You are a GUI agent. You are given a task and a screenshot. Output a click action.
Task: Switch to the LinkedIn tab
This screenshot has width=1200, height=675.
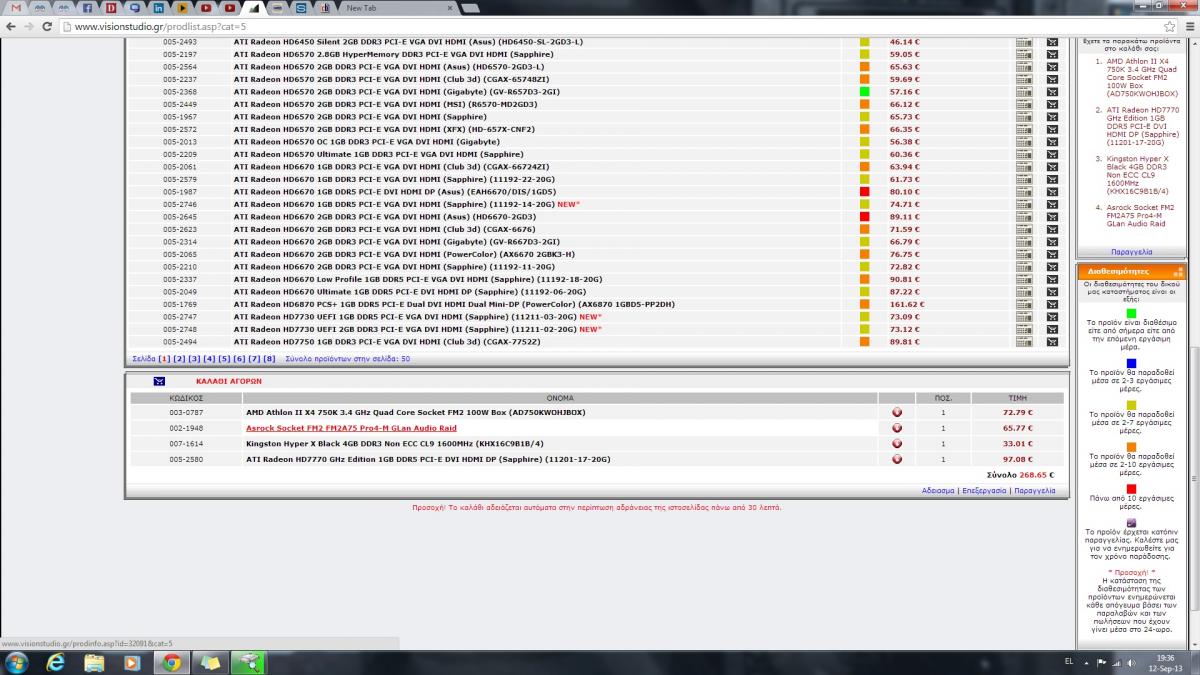159,8
